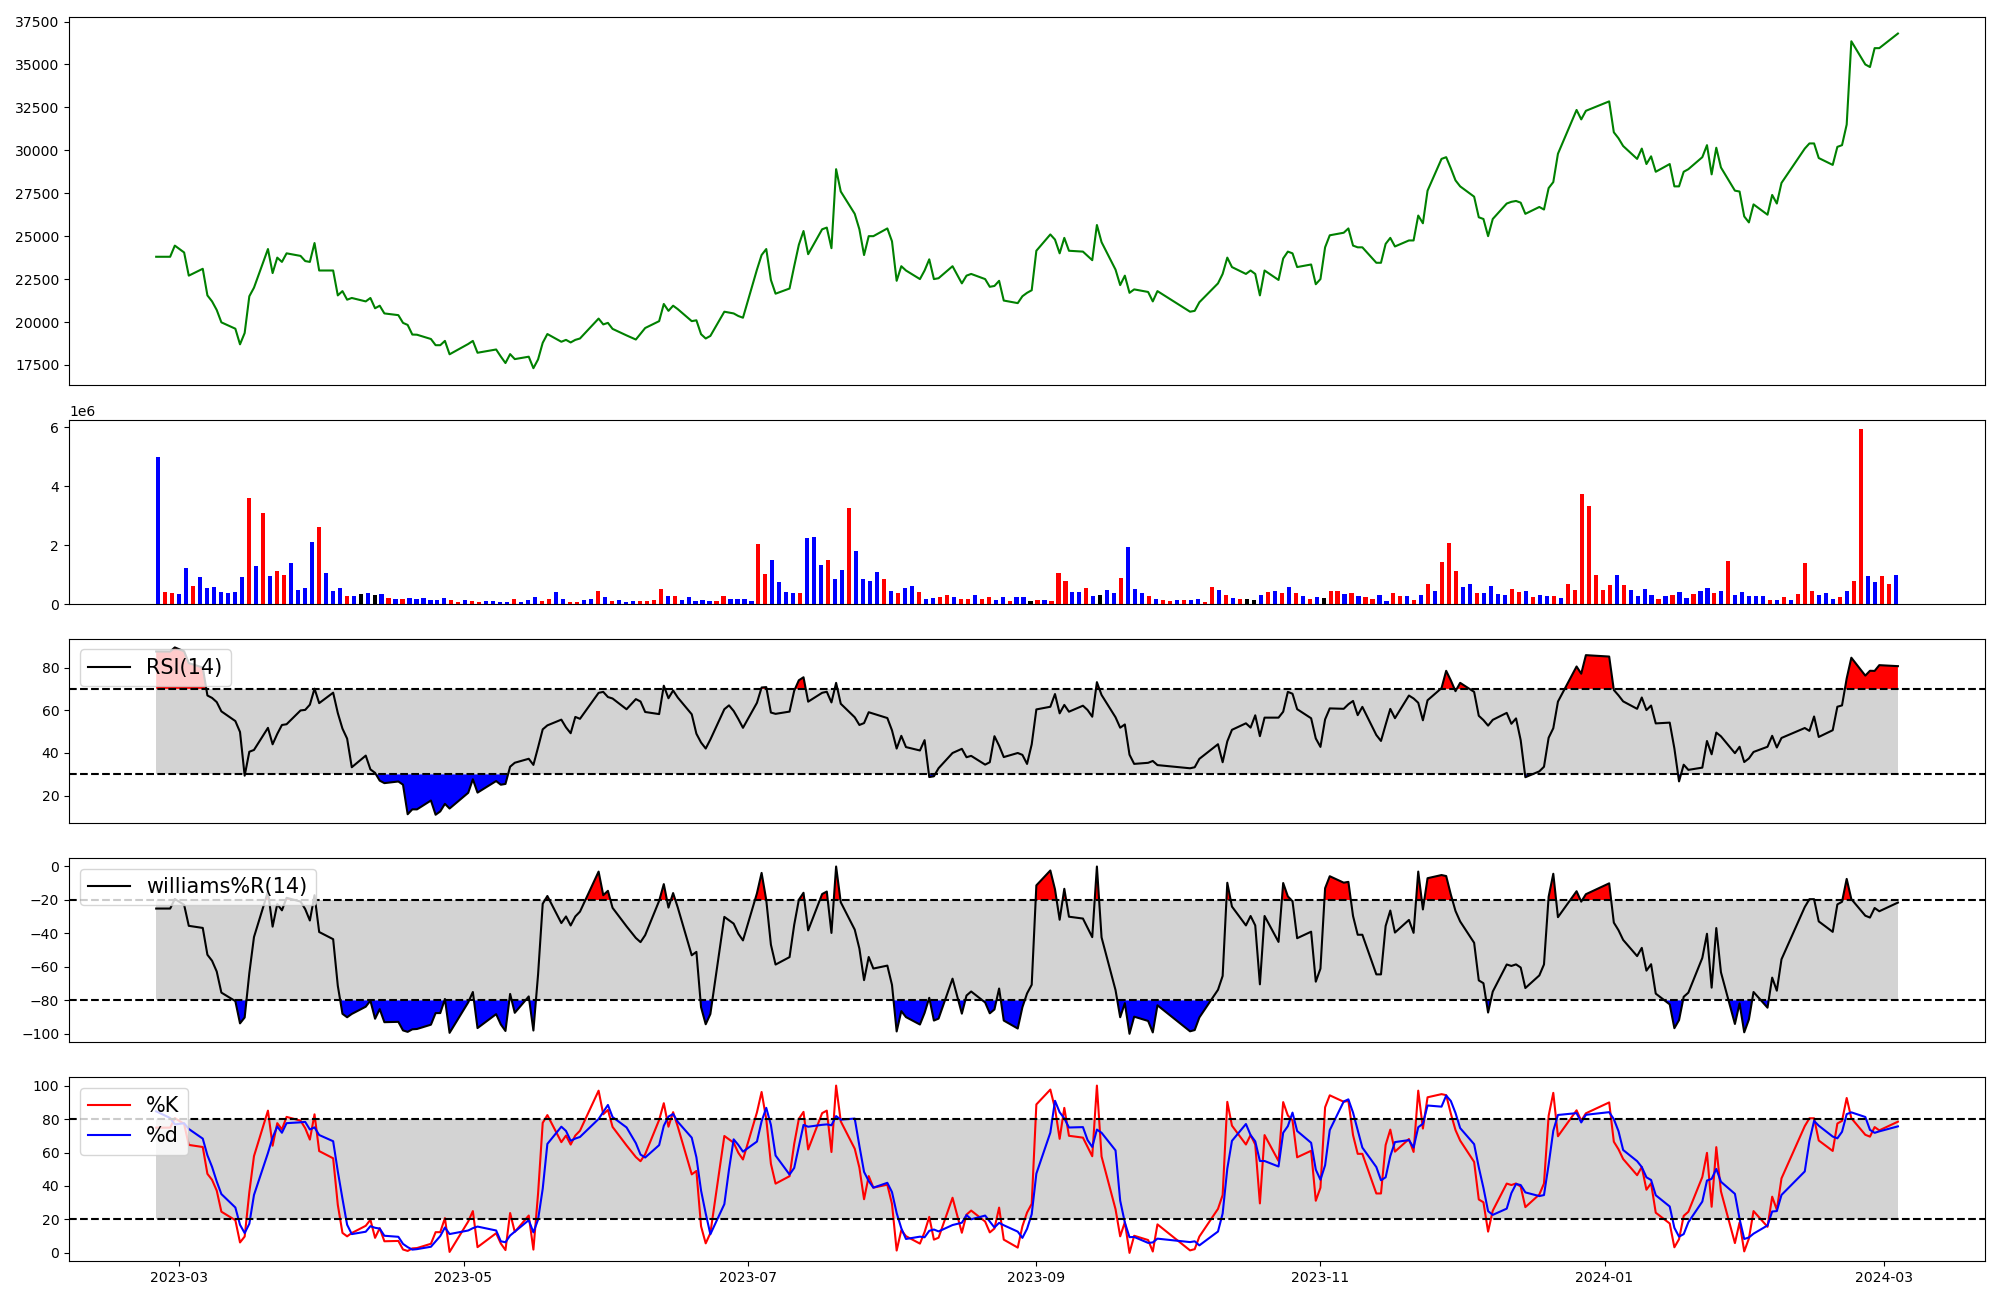Click the 2023-03 date tick label

click(180, 1277)
